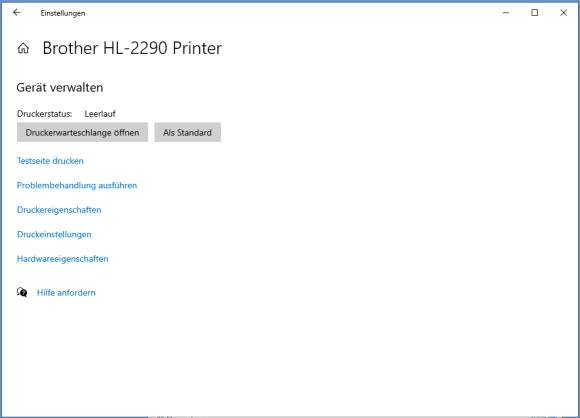The height and width of the screenshot is (418, 580).
Task: Click the help chat bubble icon
Action: click(x=22, y=292)
